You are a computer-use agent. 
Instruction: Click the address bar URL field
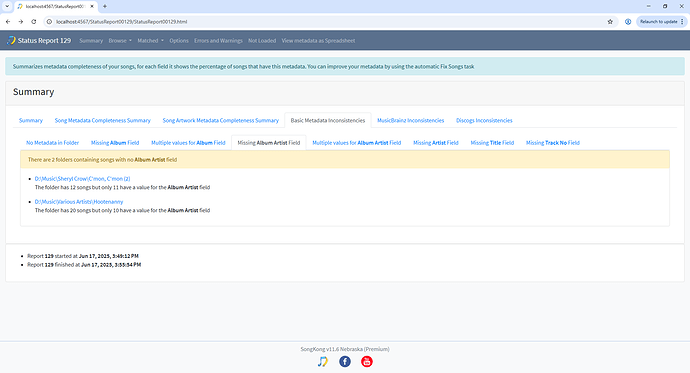tap(326, 22)
